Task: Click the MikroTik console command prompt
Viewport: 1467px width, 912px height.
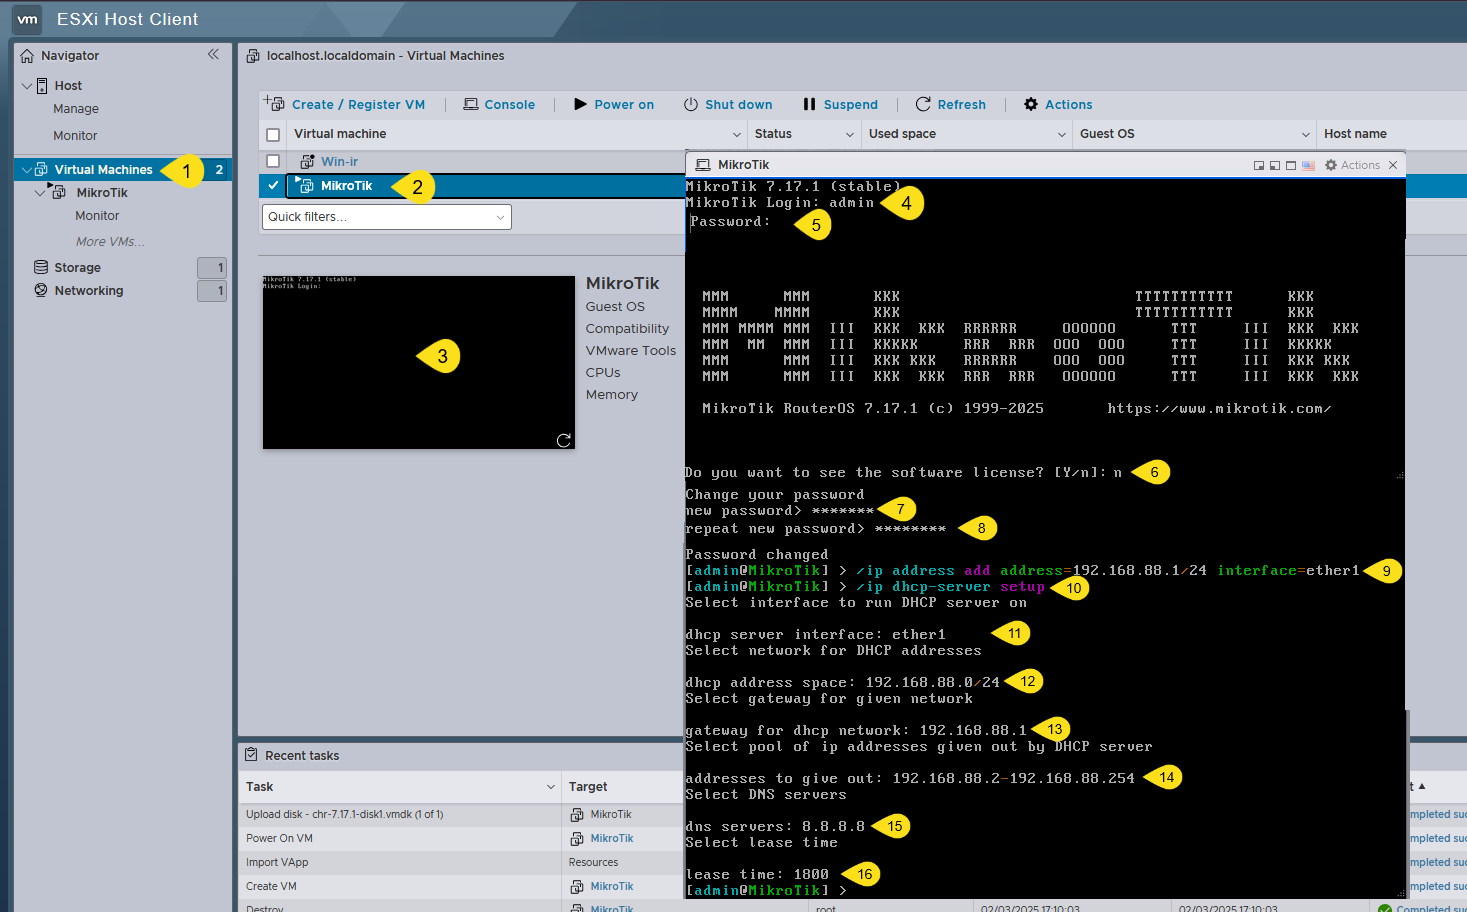Action: tap(767, 890)
